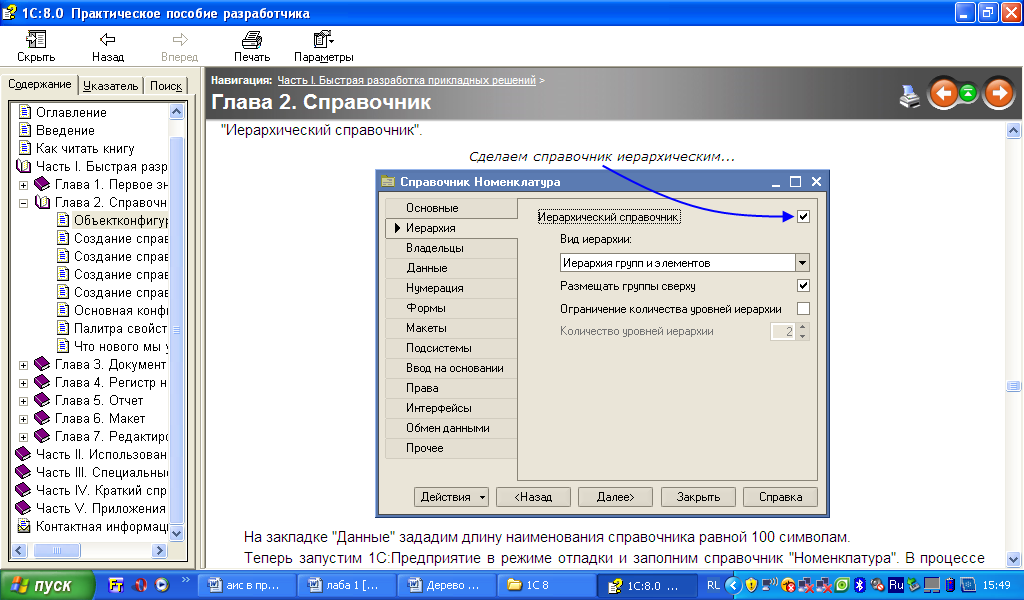Screen dimensions: 1024x600
Task: Open the Пуск start button
Action: point(47,585)
